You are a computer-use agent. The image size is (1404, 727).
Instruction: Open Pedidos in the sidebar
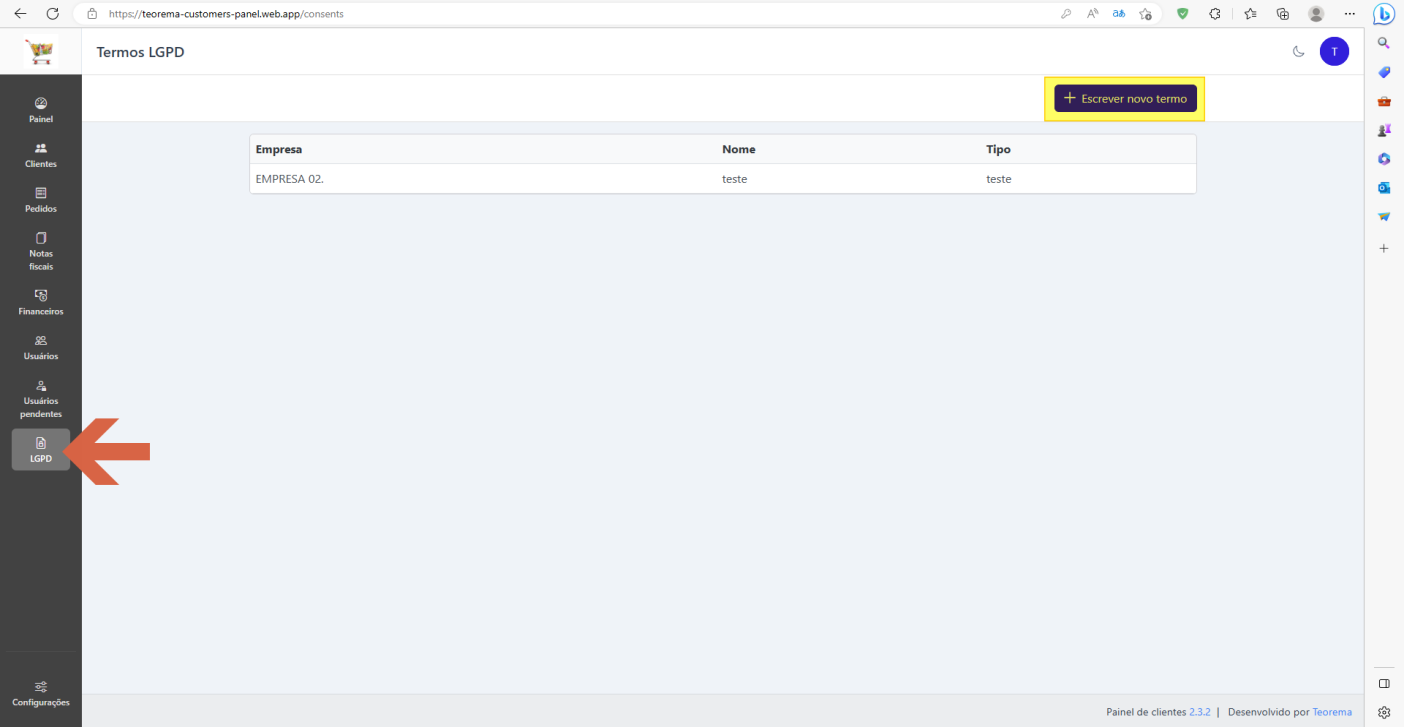pyautogui.click(x=41, y=200)
